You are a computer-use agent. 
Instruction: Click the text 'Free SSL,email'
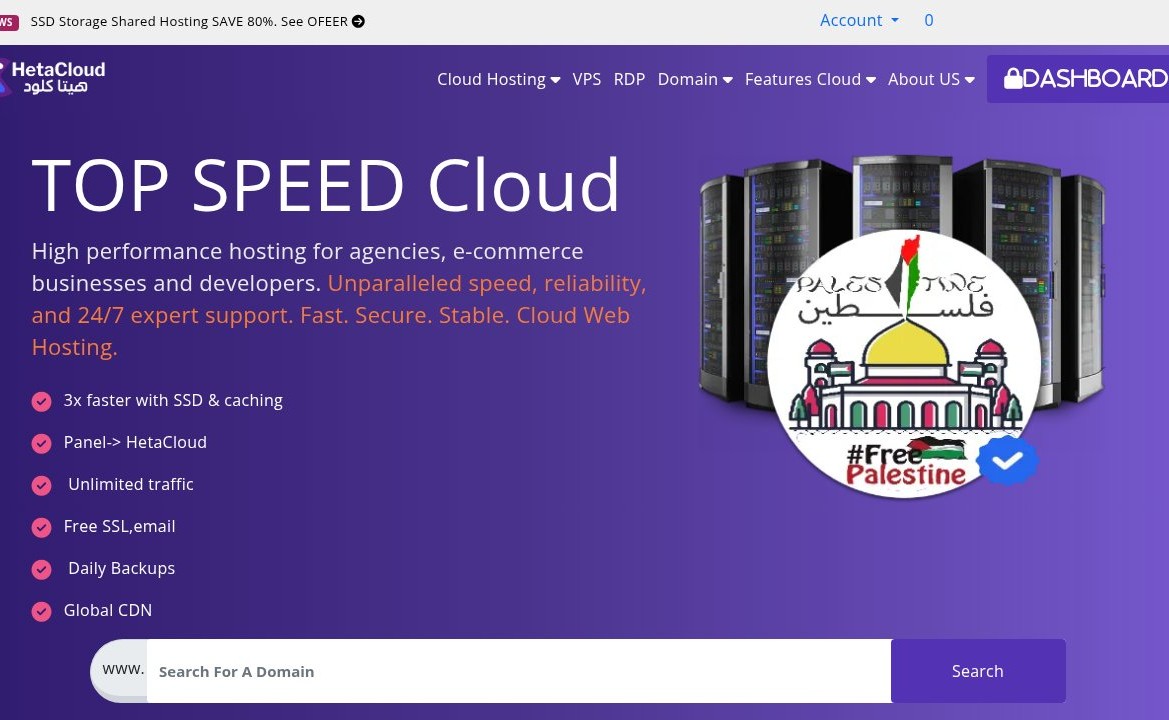coord(119,526)
